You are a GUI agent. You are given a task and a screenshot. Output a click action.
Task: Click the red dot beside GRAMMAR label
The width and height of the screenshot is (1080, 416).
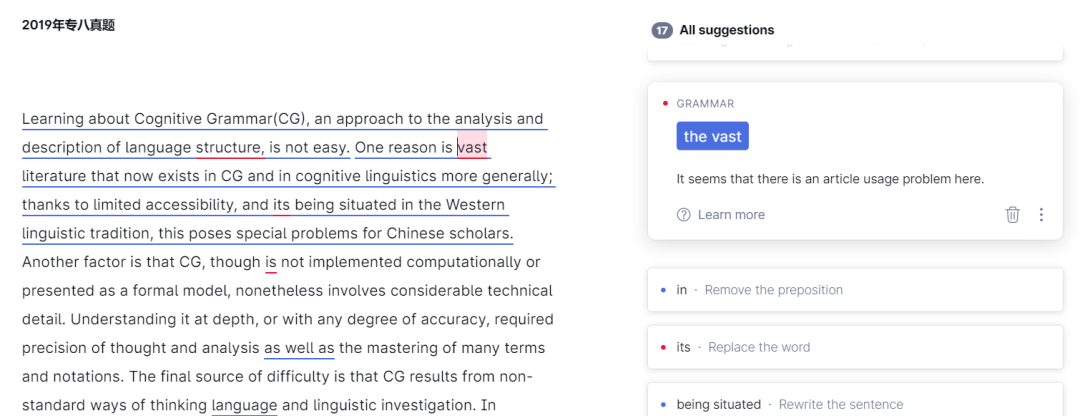666,104
